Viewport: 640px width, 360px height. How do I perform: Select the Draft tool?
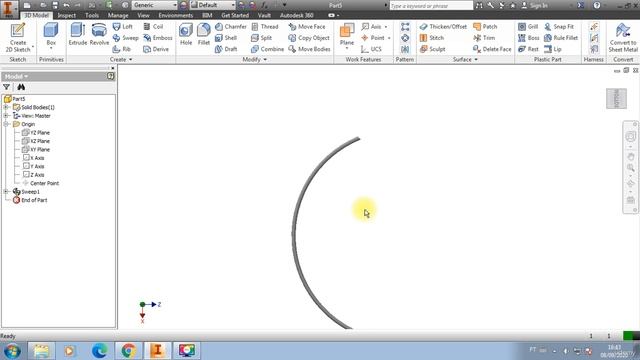point(226,49)
